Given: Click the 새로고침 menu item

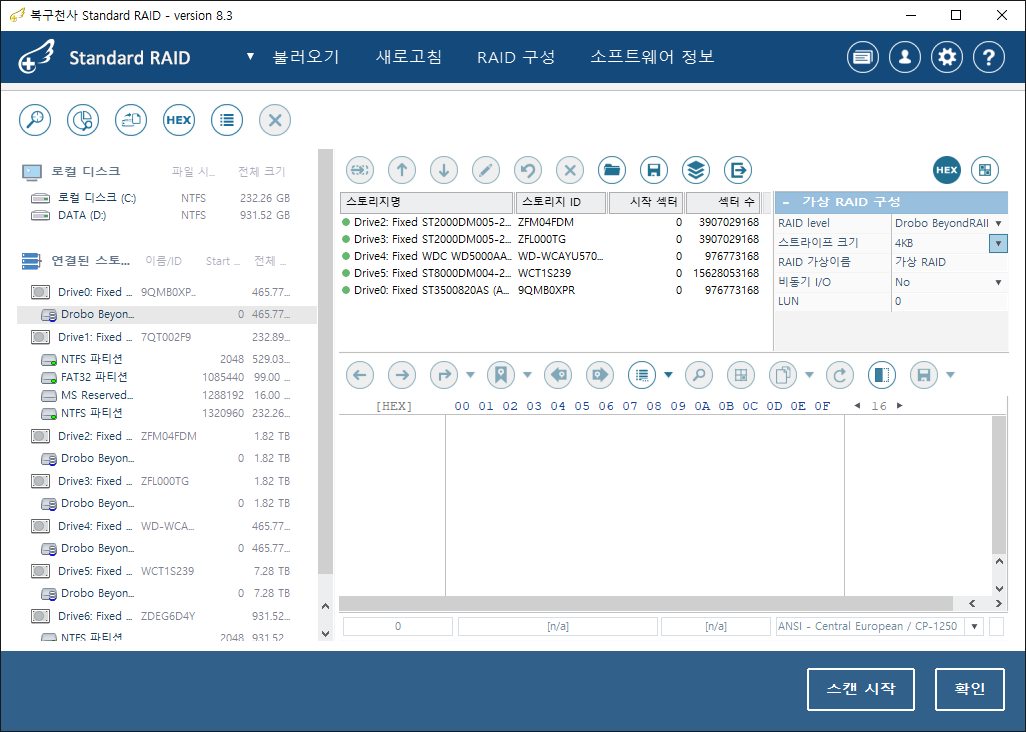Looking at the screenshot, I should pos(409,58).
